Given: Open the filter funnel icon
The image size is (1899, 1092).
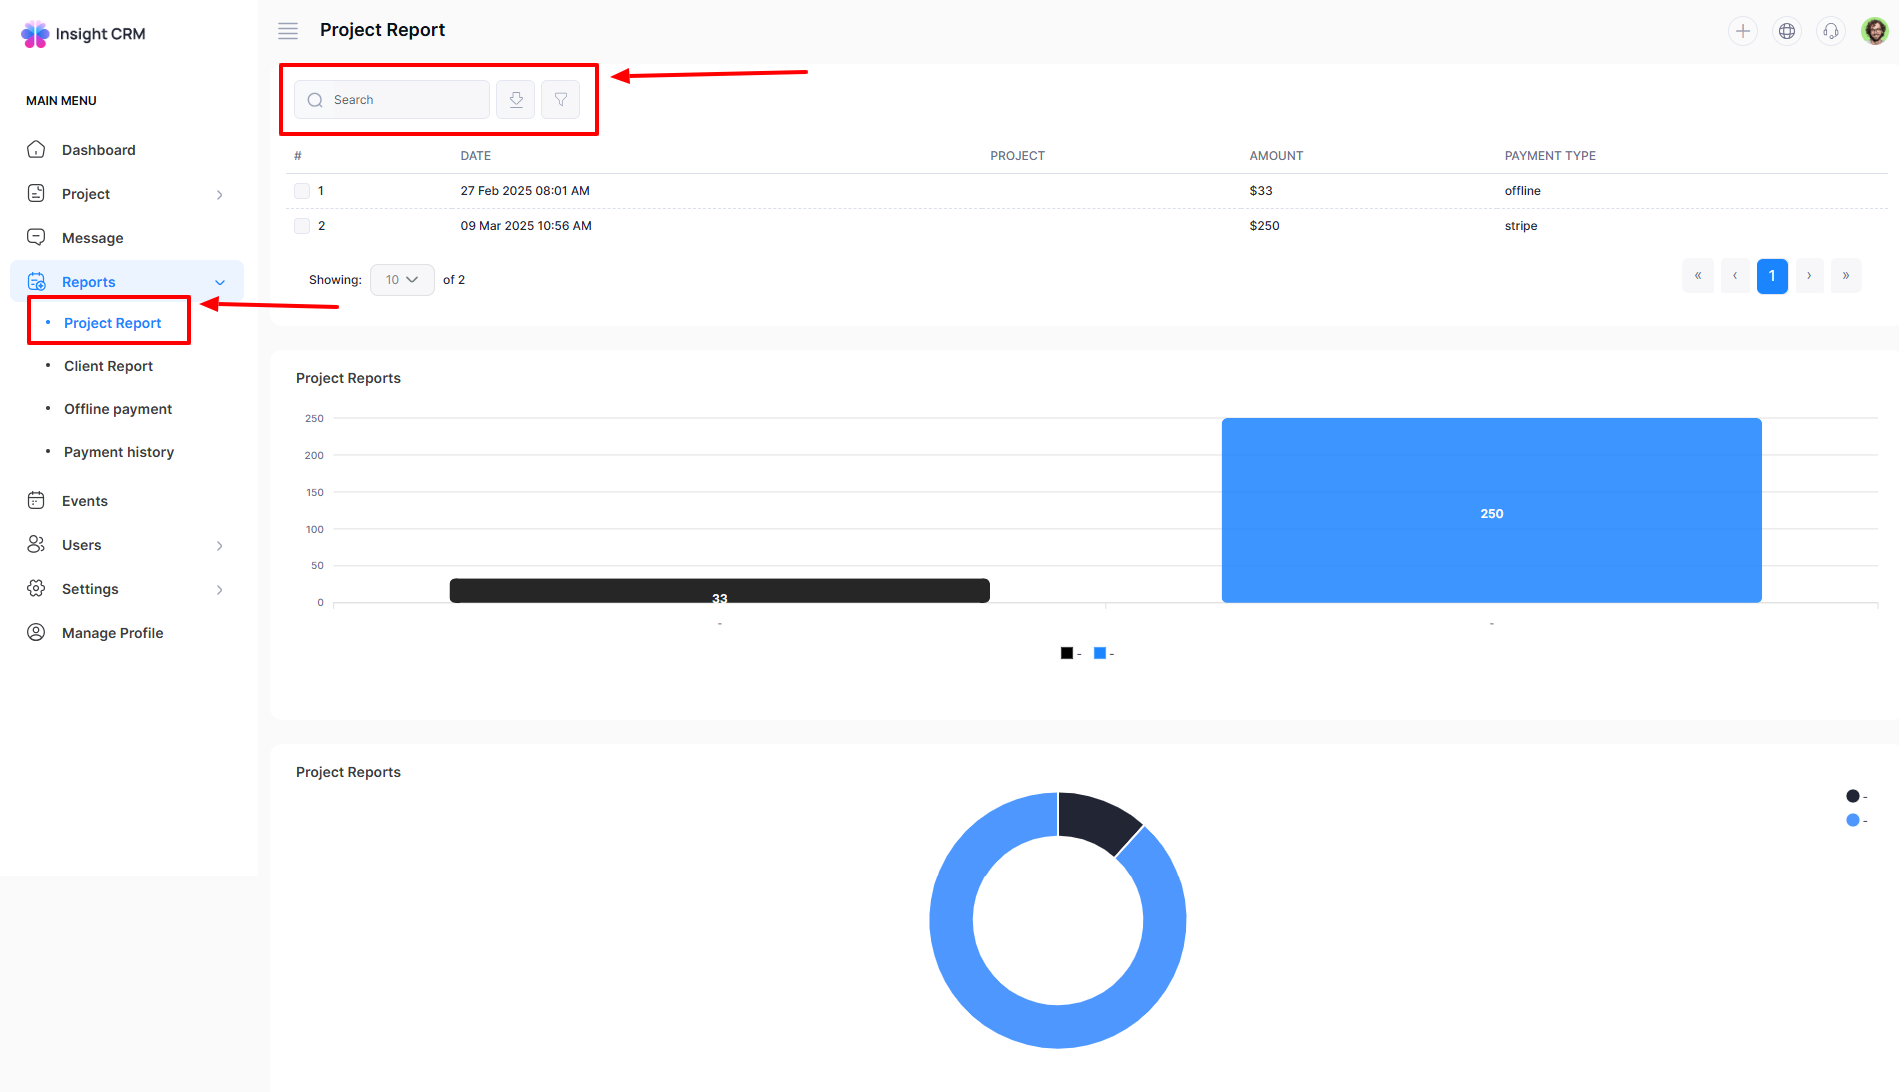Looking at the screenshot, I should [561, 100].
